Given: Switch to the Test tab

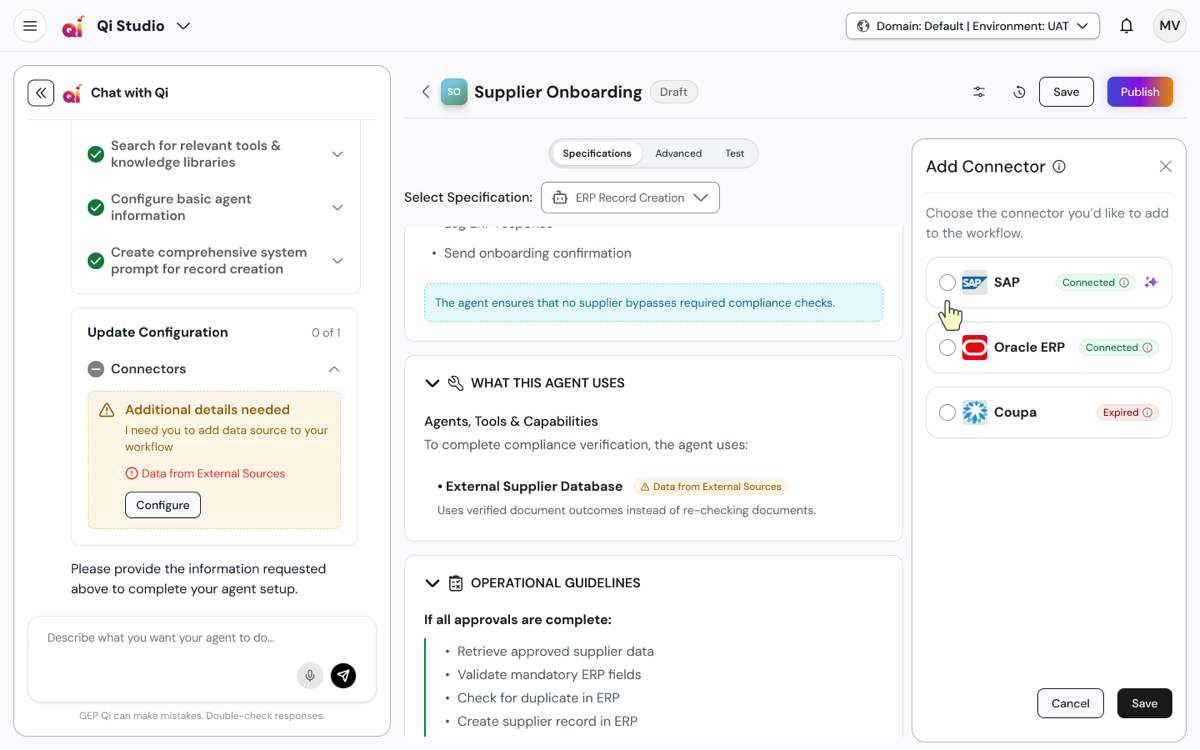Looking at the screenshot, I should click(735, 153).
